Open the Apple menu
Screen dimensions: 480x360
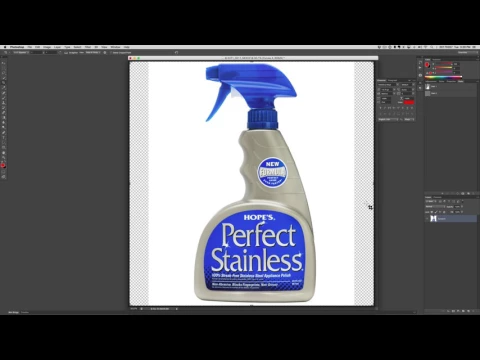[x=5, y=47]
